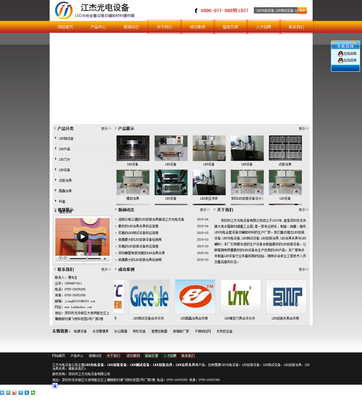Click 更多 in the 产品展示 section header
This screenshot has height=400, width=362.
click(303, 129)
